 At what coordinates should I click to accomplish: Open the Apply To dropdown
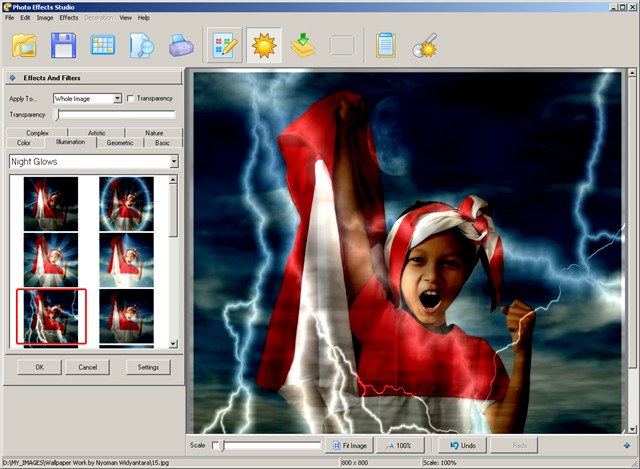tap(117, 98)
